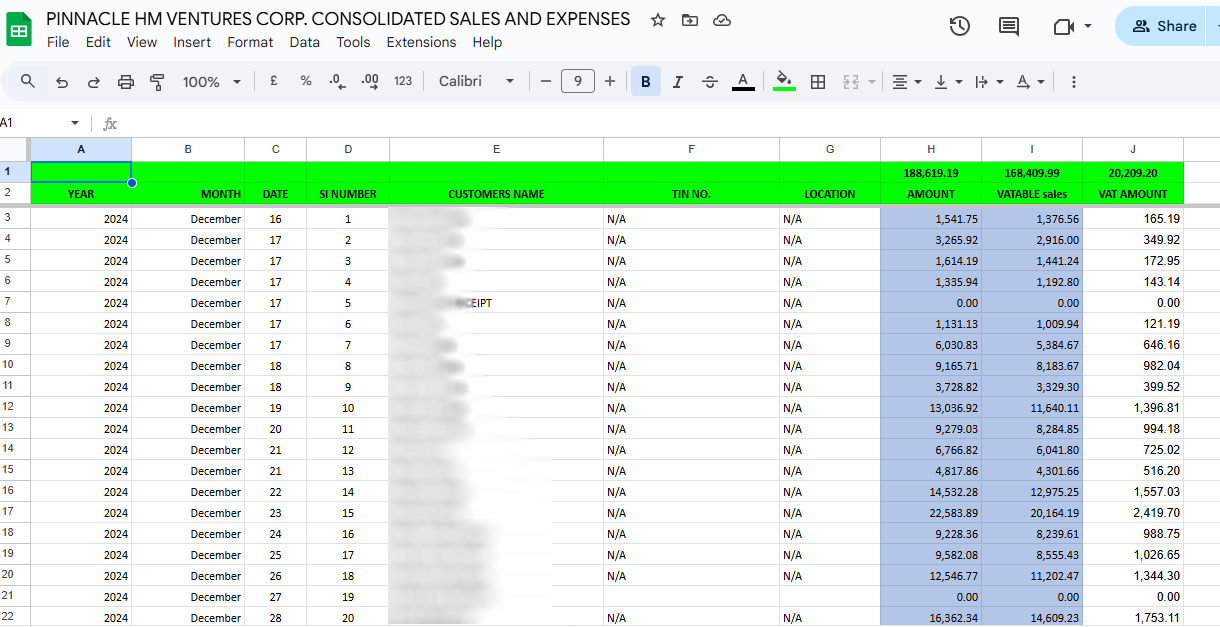Format as percent
The height and width of the screenshot is (627, 1220).
pyautogui.click(x=306, y=82)
